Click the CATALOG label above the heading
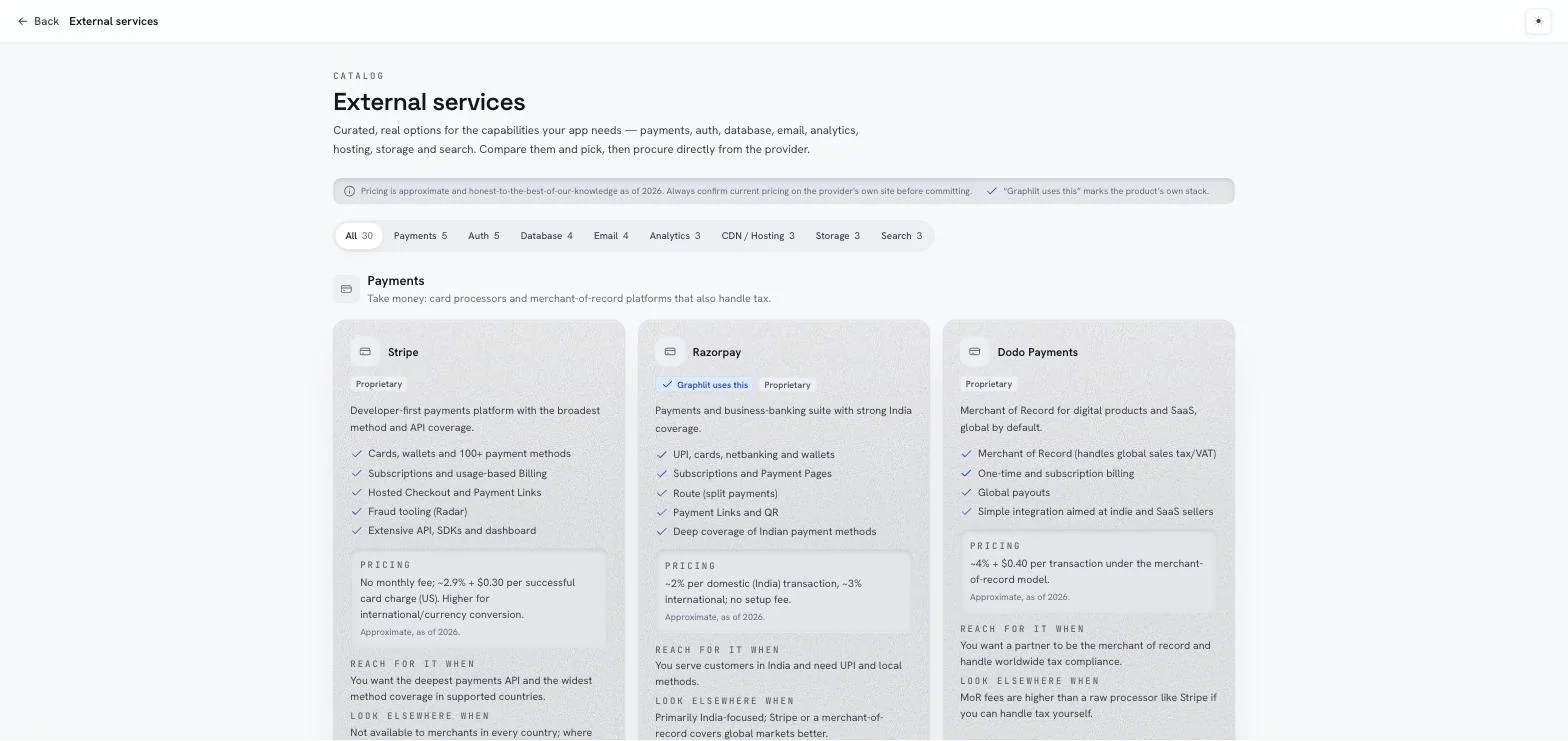1568x741 pixels. pyautogui.click(x=359, y=76)
